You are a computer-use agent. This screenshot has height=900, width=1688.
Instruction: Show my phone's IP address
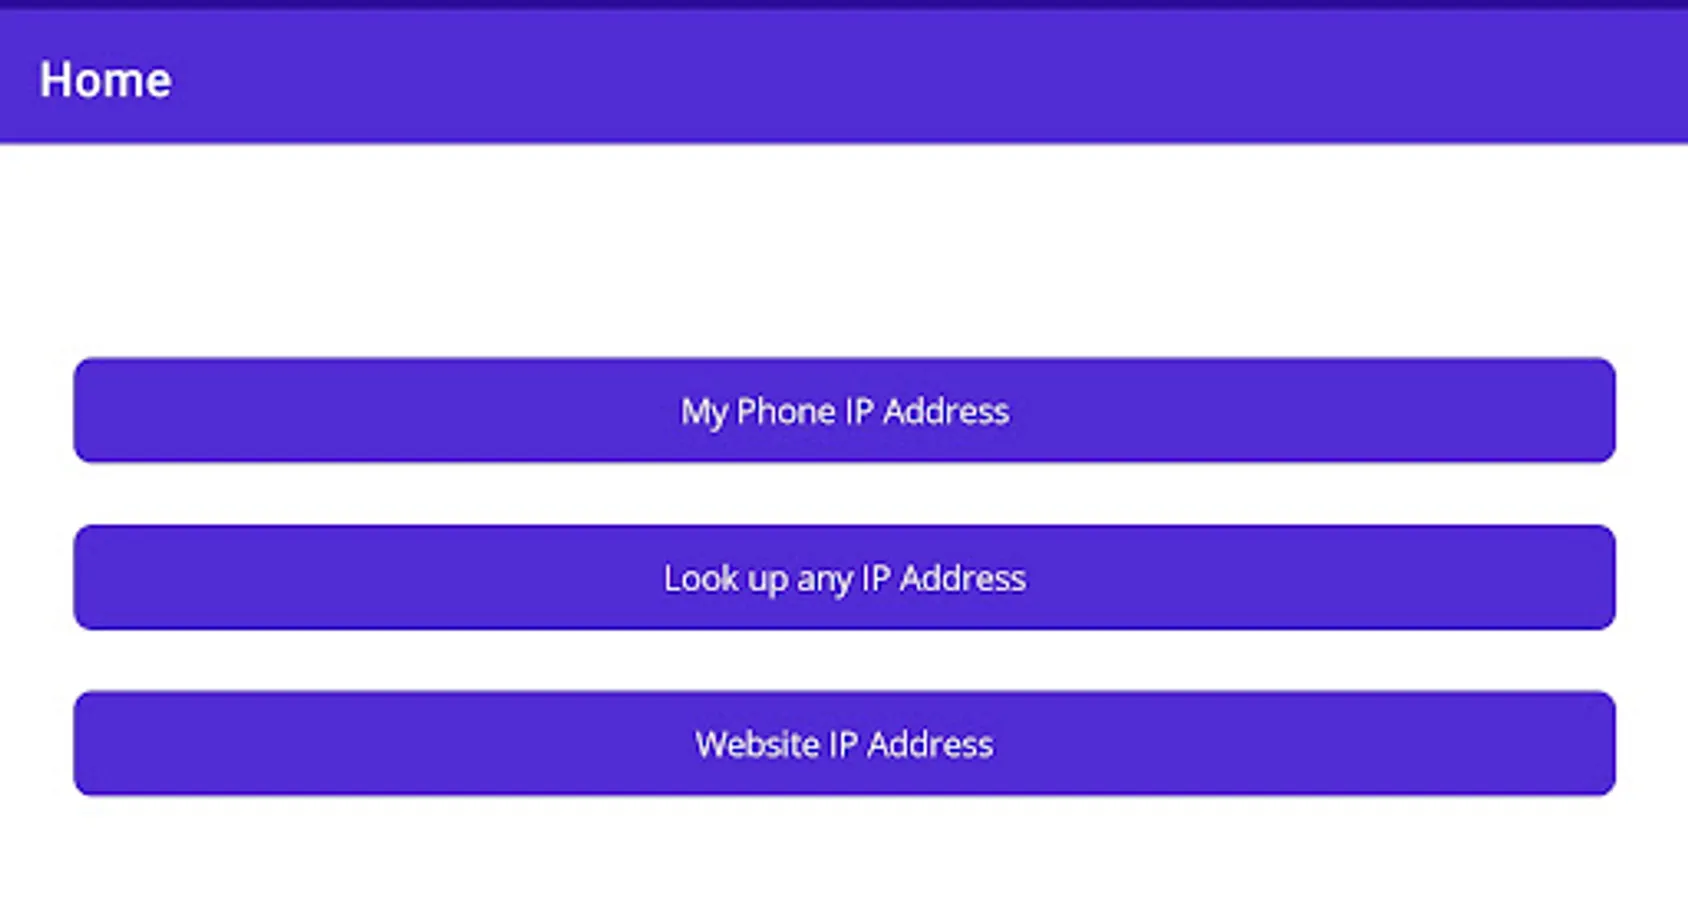[844, 410]
